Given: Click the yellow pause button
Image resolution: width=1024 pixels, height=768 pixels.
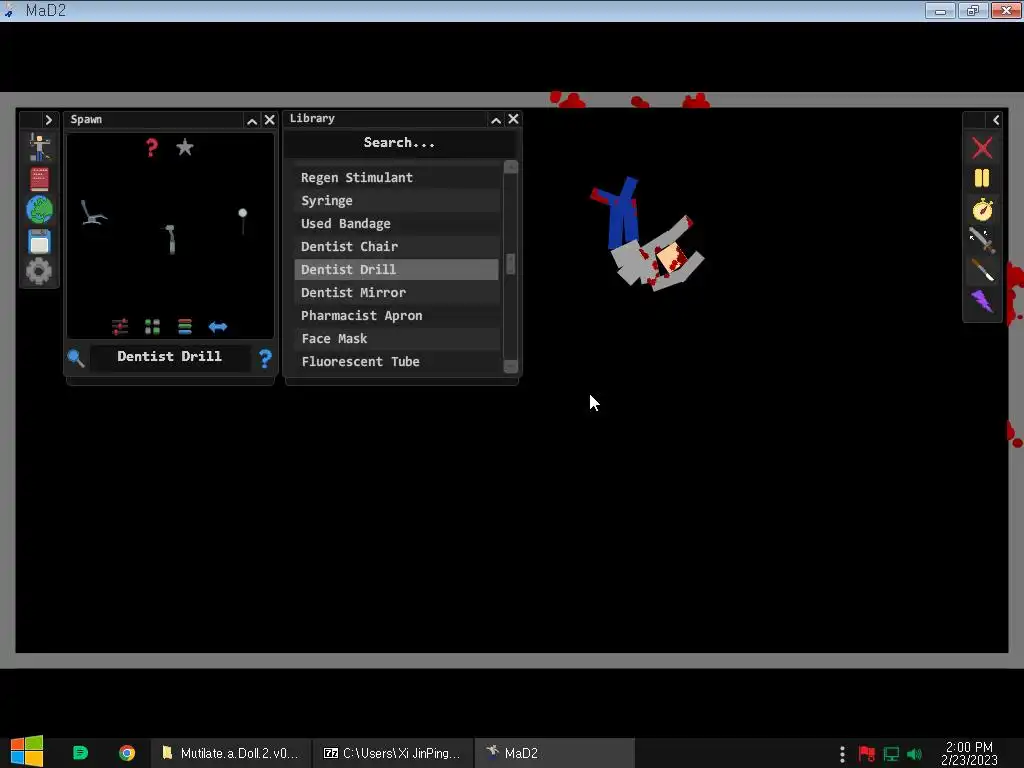Looking at the screenshot, I should [x=982, y=178].
